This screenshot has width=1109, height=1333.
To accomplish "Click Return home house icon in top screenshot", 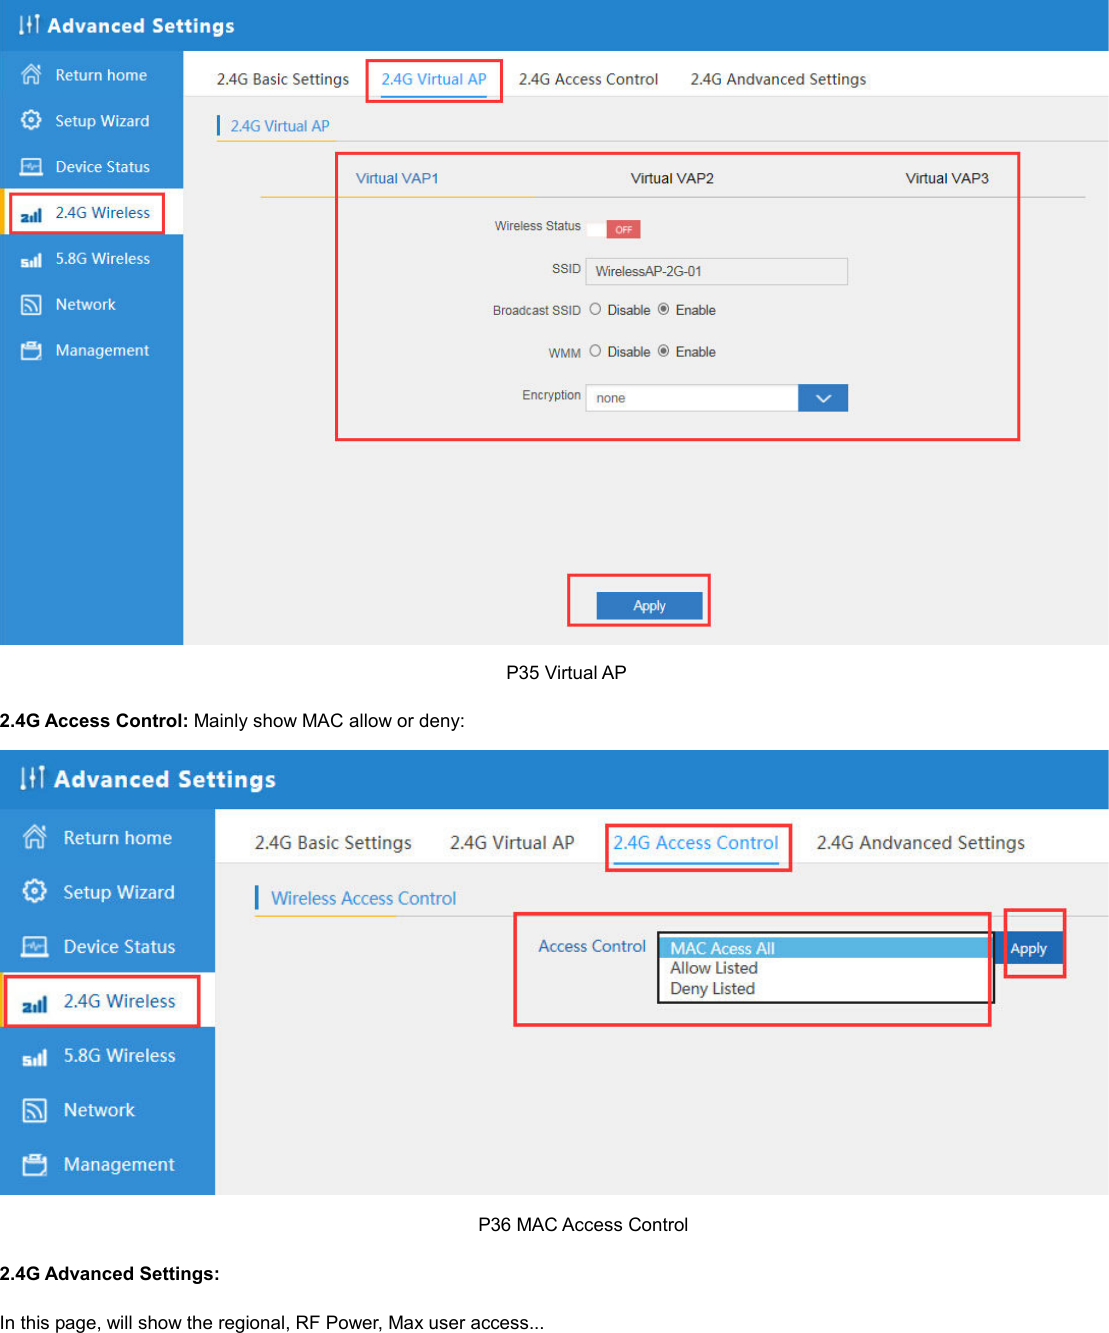I will coord(31,74).
